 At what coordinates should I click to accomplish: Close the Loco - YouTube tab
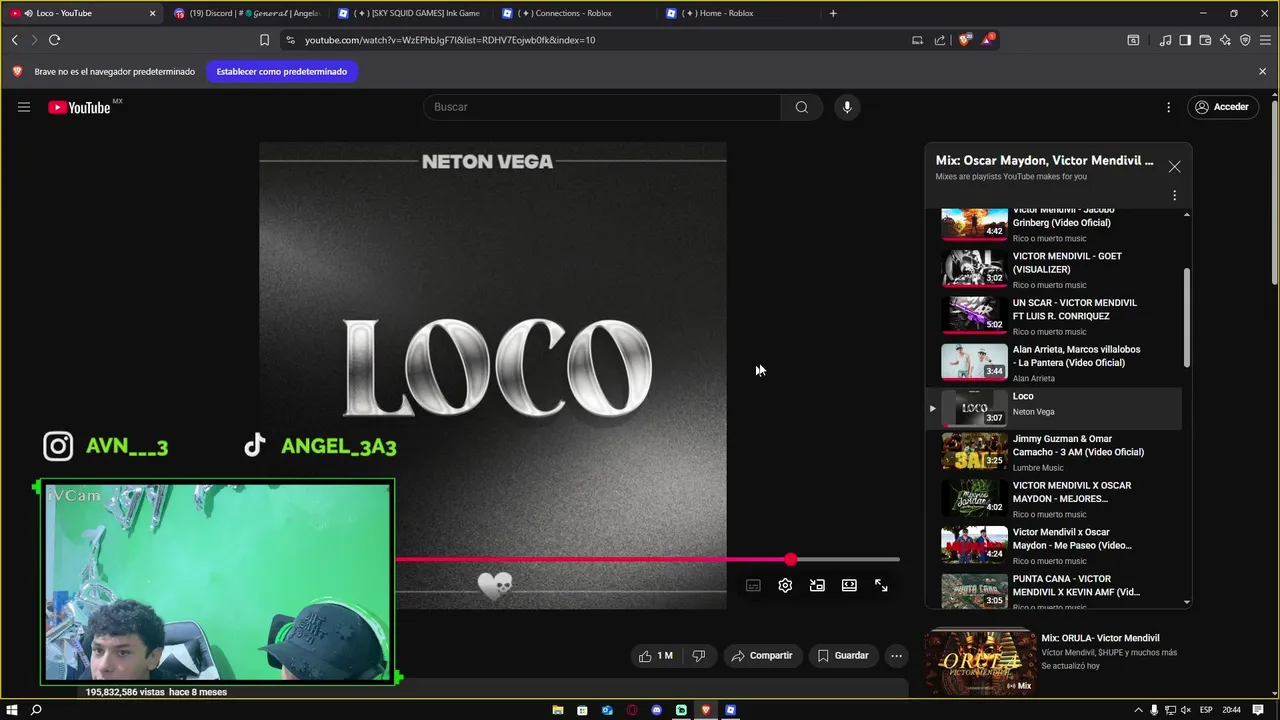point(152,13)
